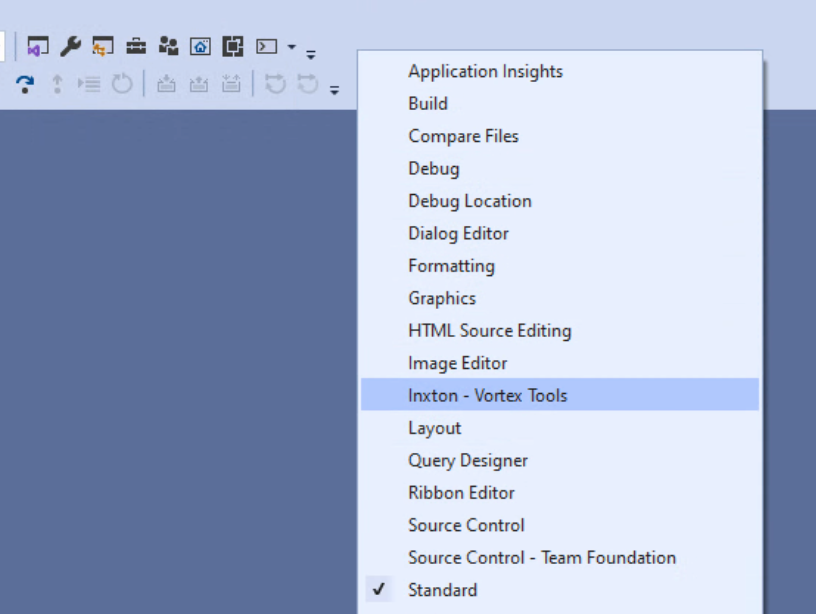
Task: Click the two-person Live Share icon
Action: (x=168, y=46)
